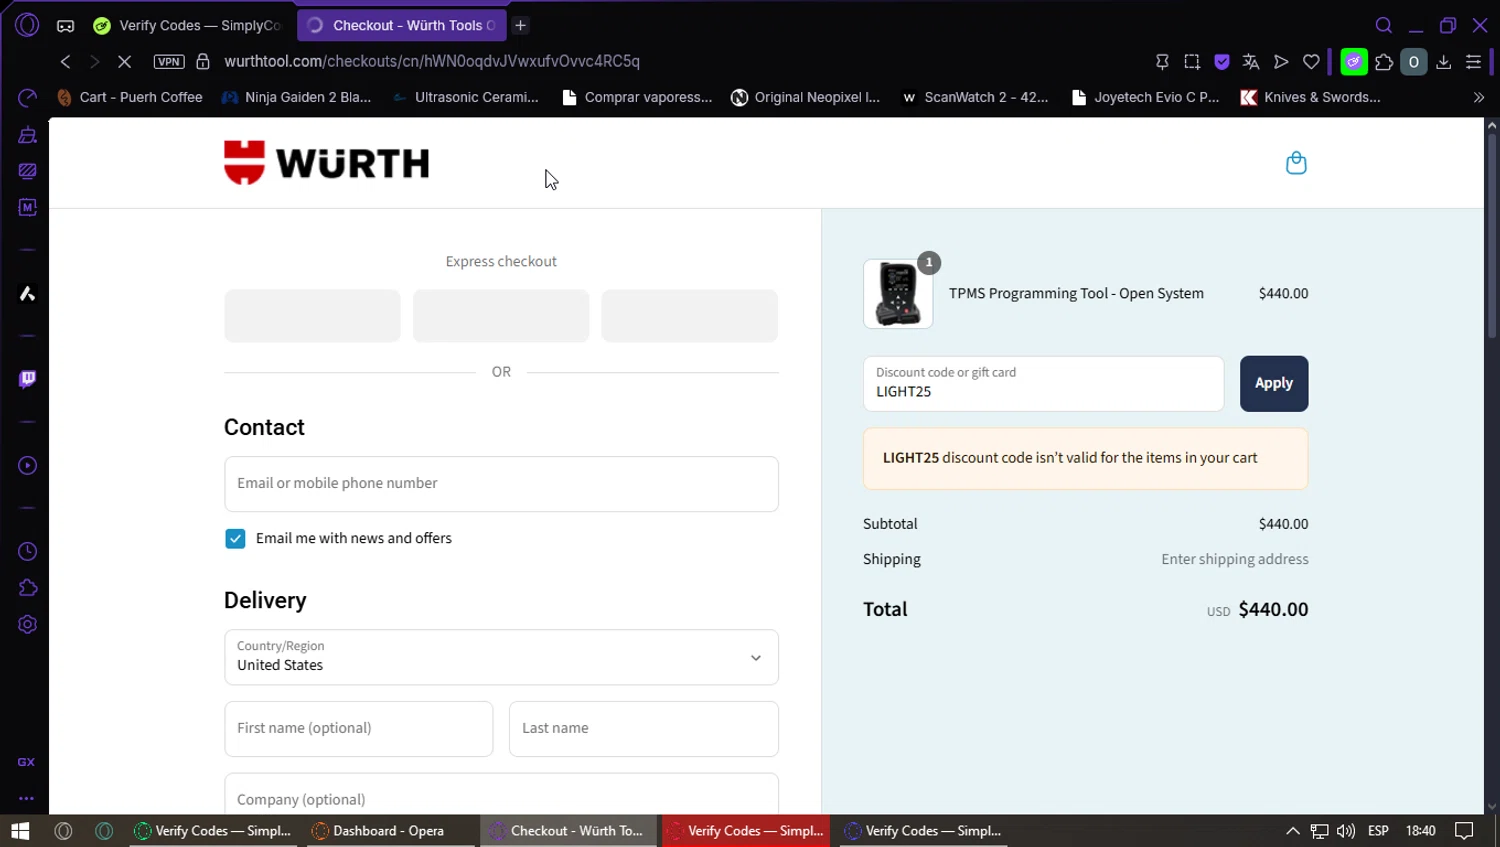Apply the discount code

point(1274,384)
